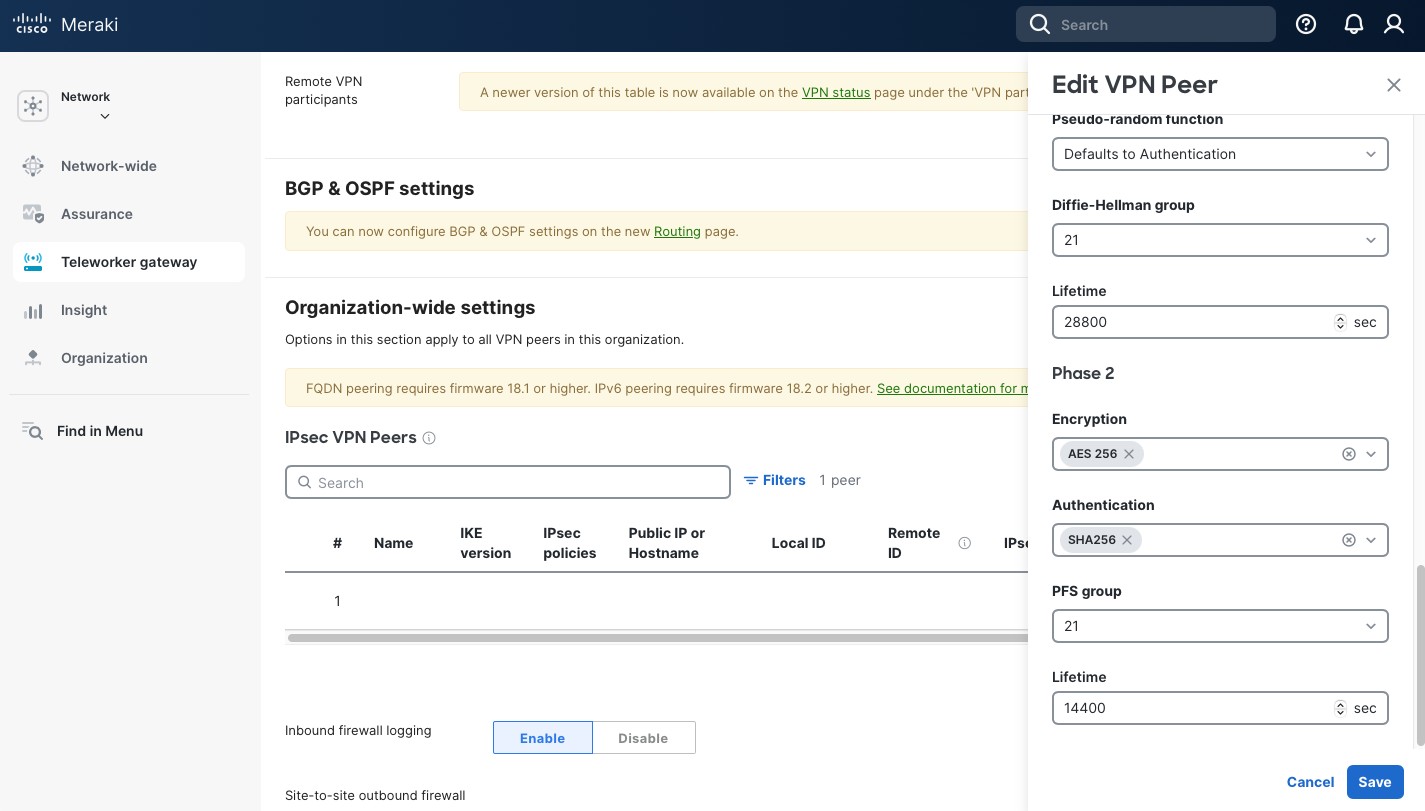Viewport: 1425px width, 811px height.
Task: Open the notifications bell icon
Action: [1353, 25]
